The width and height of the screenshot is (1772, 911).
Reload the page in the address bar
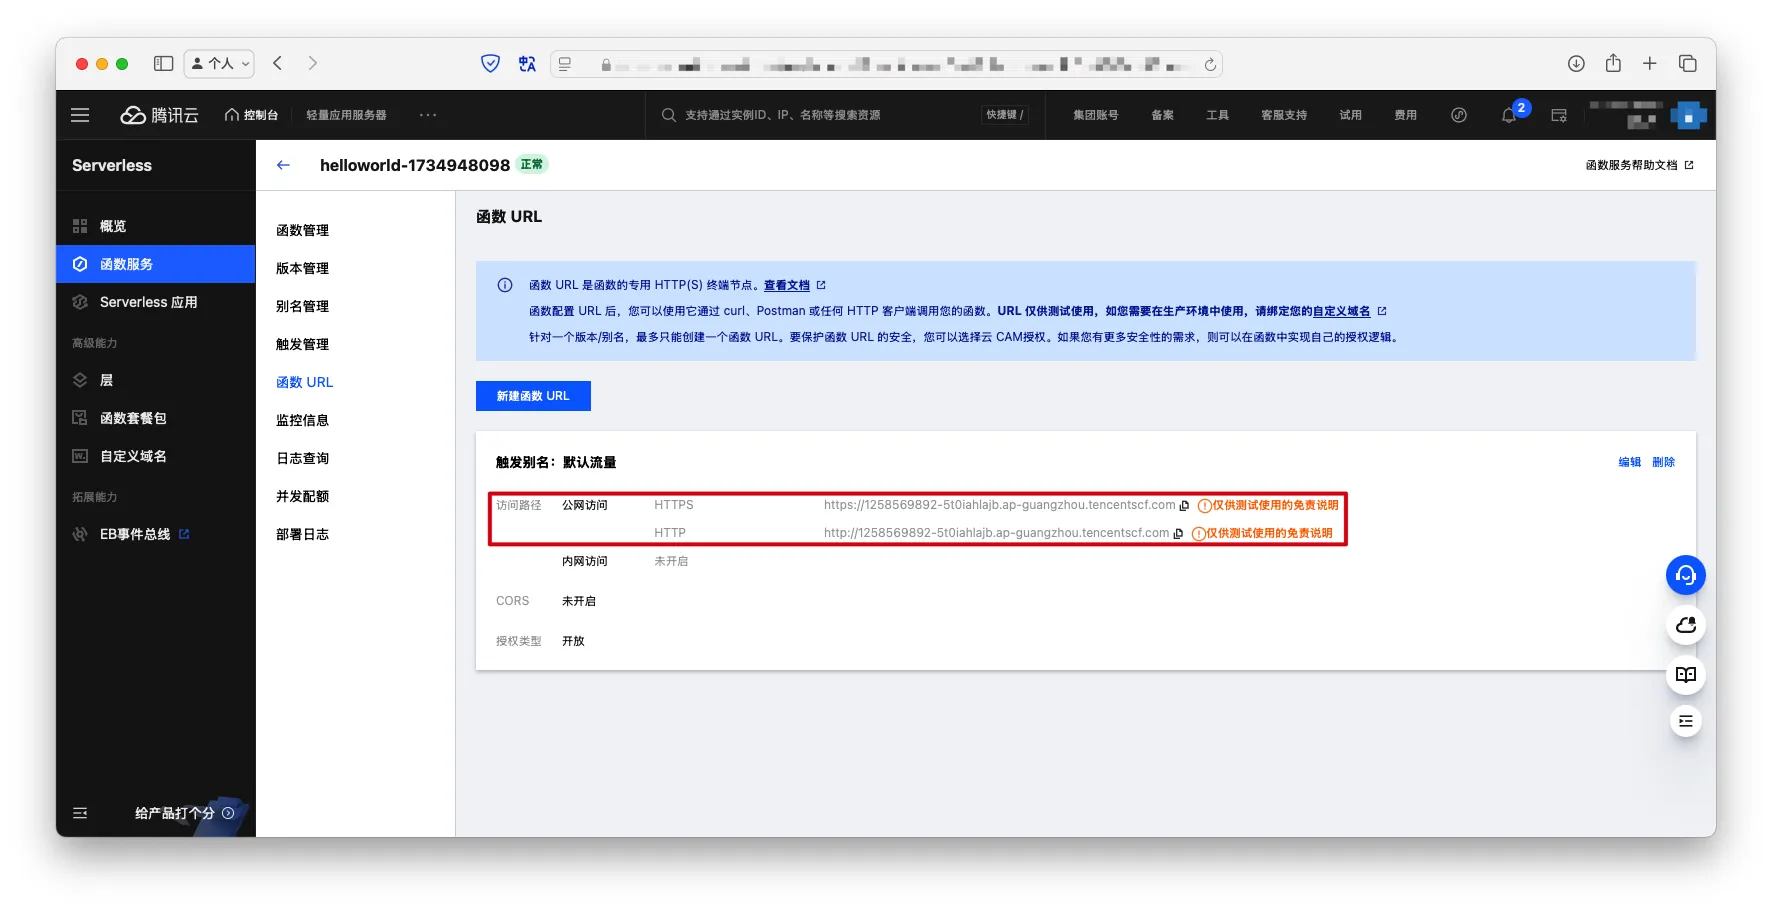pyautogui.click(x=1210, y=64)
